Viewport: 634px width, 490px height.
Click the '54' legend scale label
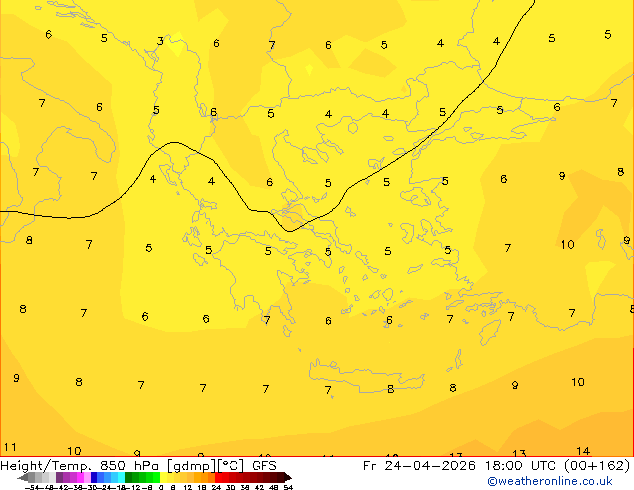click(x=288, y=487)
